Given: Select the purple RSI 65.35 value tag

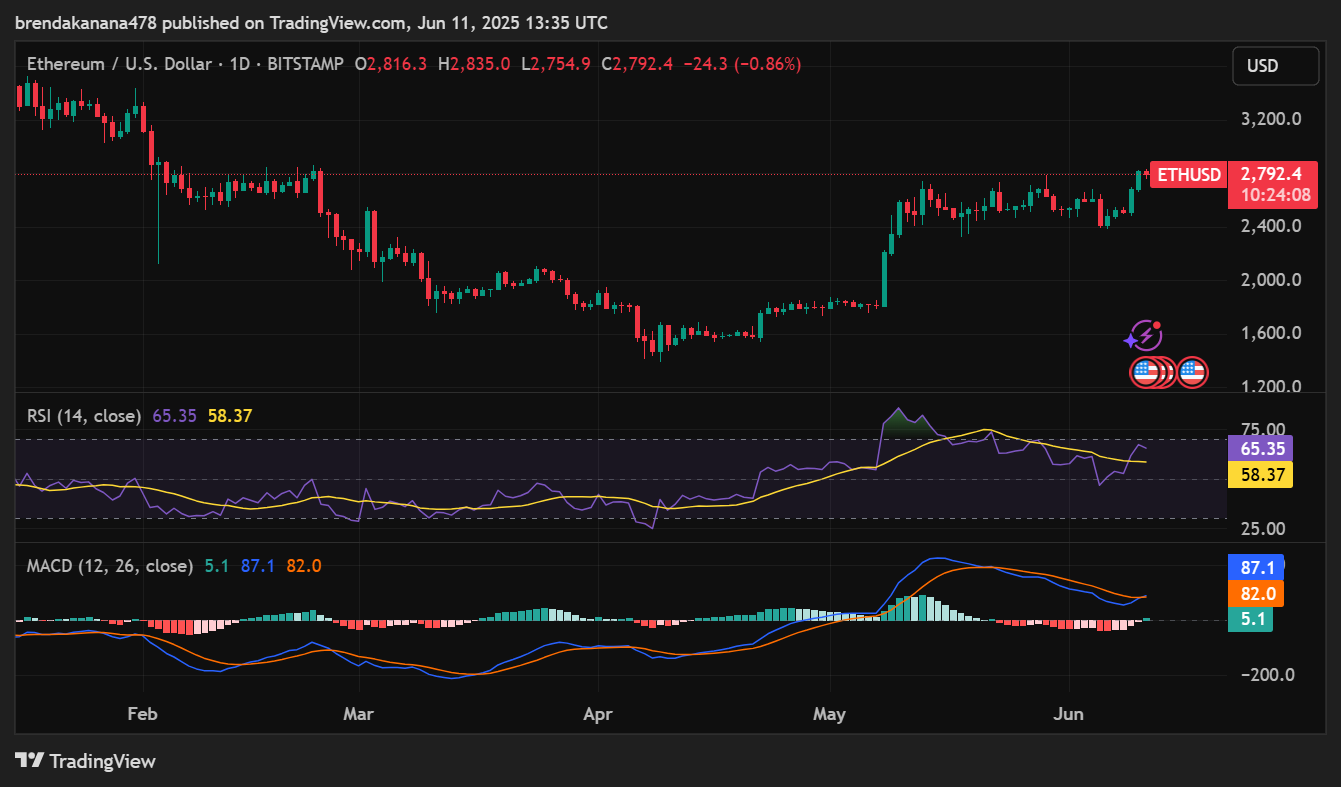Looking at the screenshot, I should (1264, 448).
